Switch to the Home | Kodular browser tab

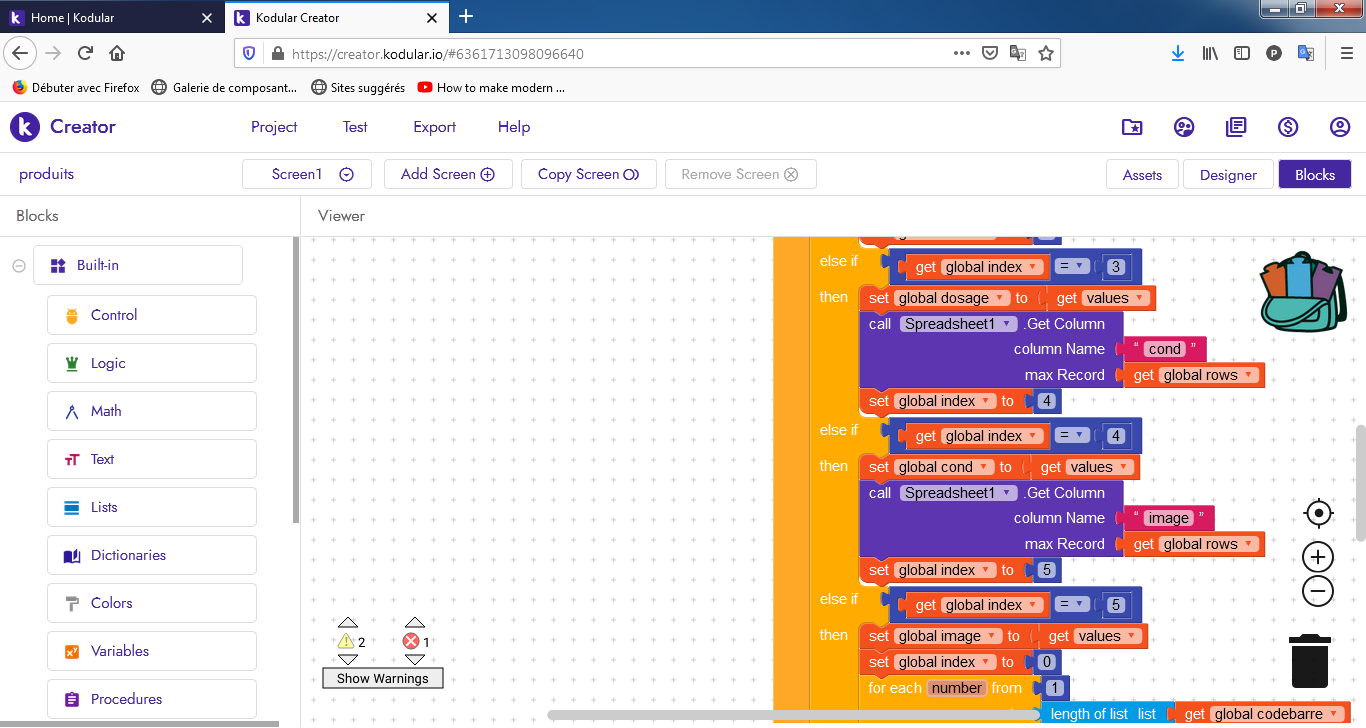point(112,18)
